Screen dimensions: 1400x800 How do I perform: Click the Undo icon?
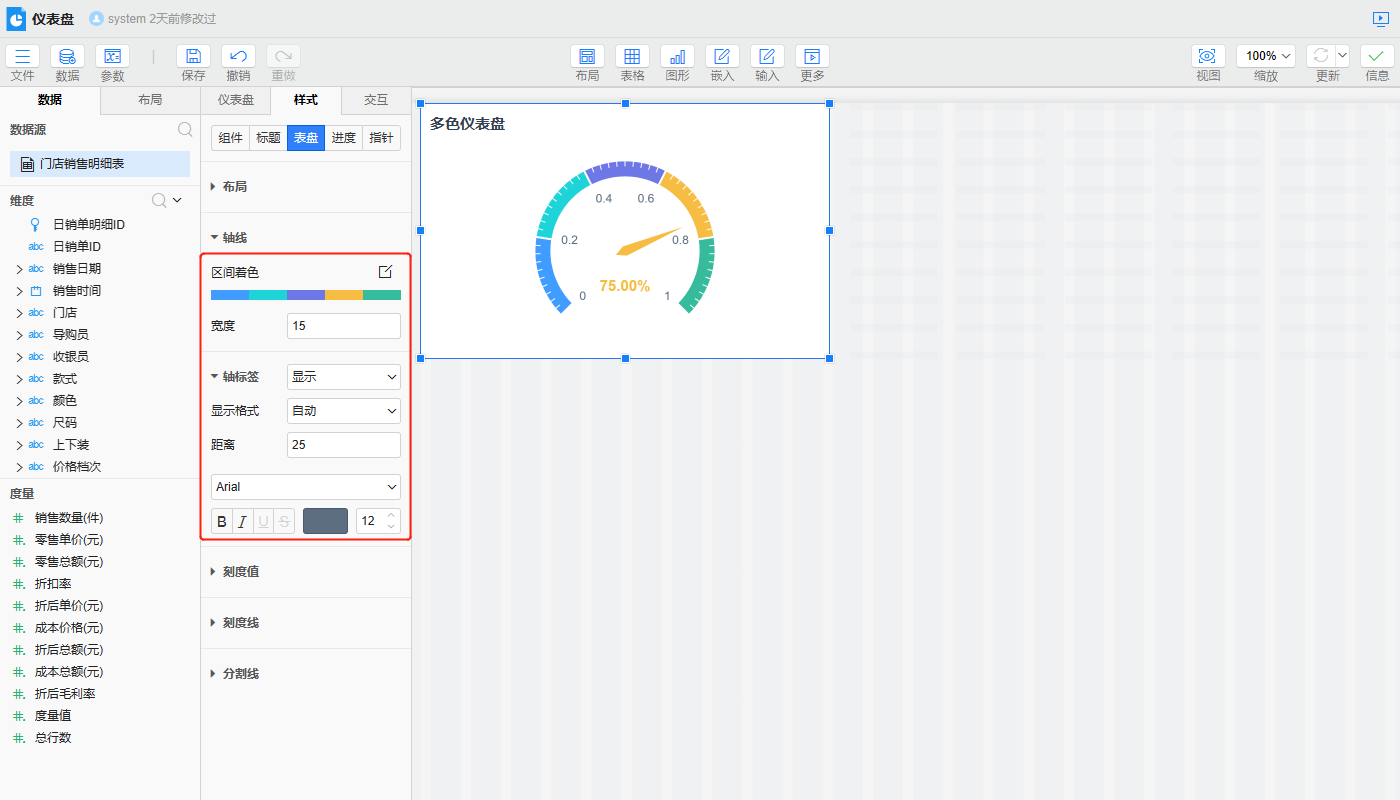coord(238,57)
